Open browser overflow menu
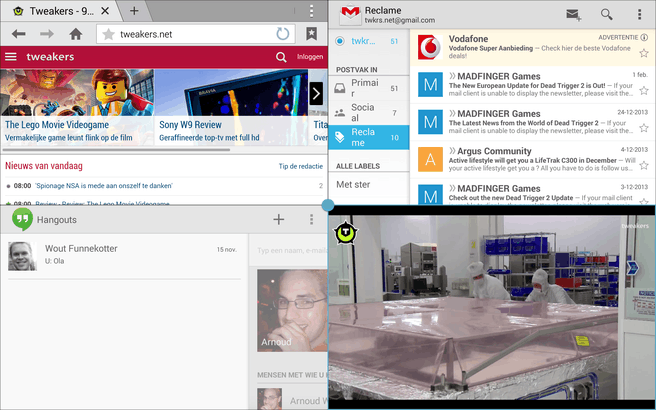The image size is (656, 410). pos(311,11)
